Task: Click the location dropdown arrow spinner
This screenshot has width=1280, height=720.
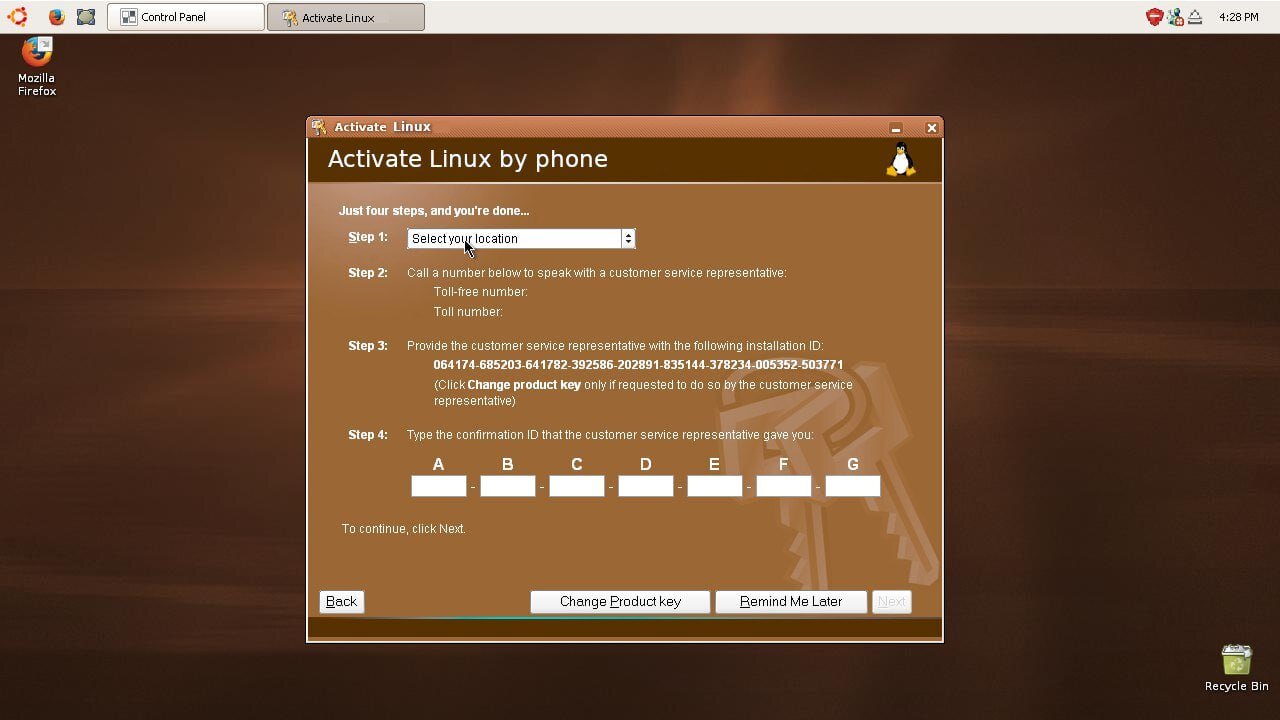Action: [x=628, y=238]
